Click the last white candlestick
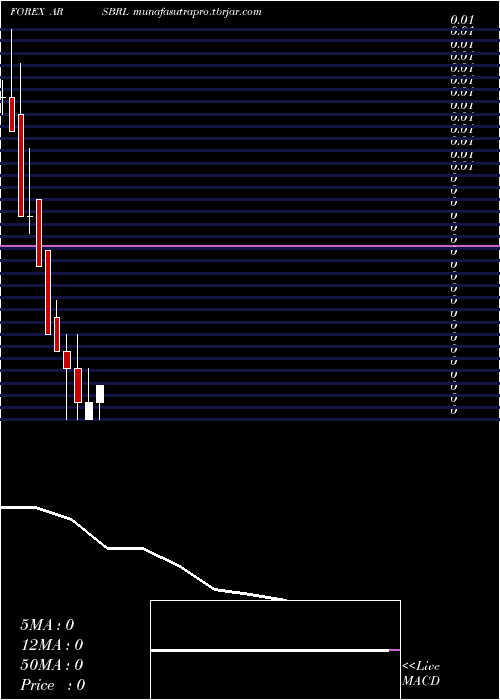The image size is (500, 700). pyautogui.click(x=100, y=394)
